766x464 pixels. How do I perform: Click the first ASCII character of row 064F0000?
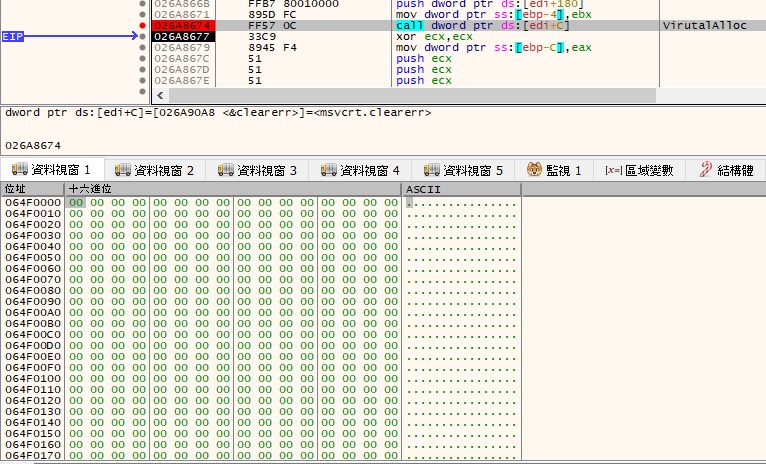tap(409, 202)
